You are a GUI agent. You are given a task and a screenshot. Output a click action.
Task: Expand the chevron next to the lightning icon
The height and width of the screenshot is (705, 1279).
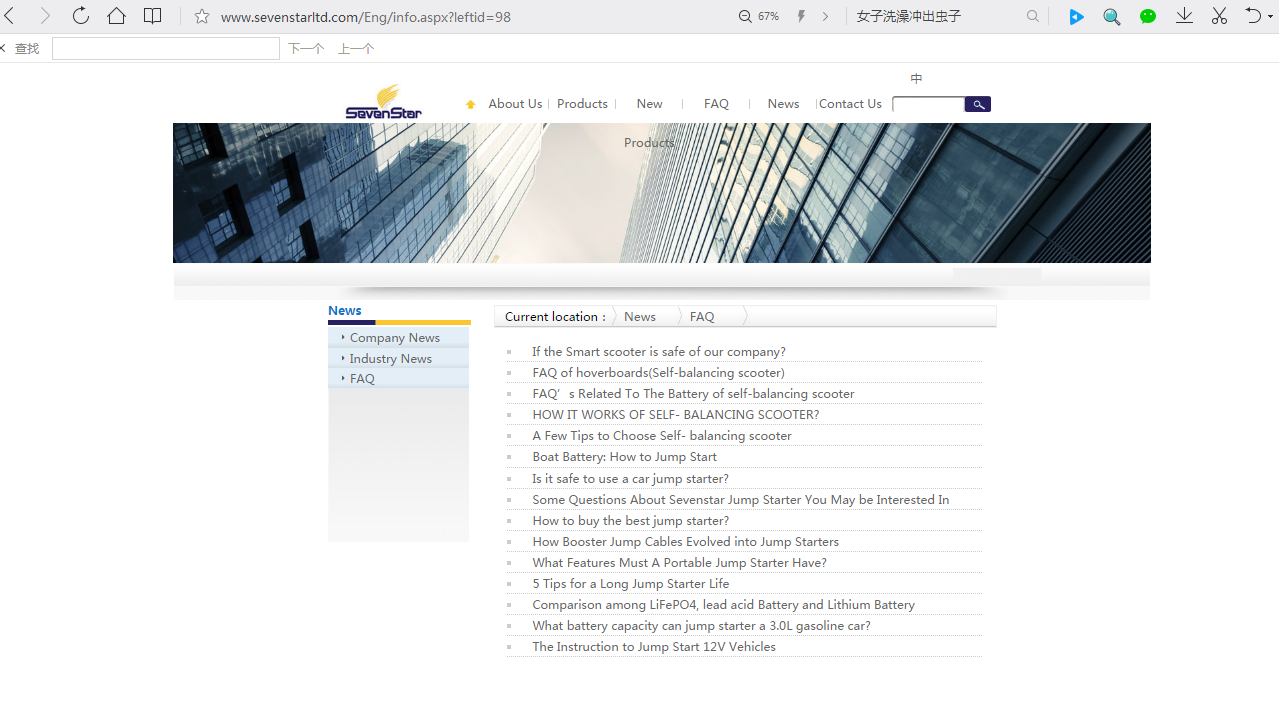click(x=826, y=16)
